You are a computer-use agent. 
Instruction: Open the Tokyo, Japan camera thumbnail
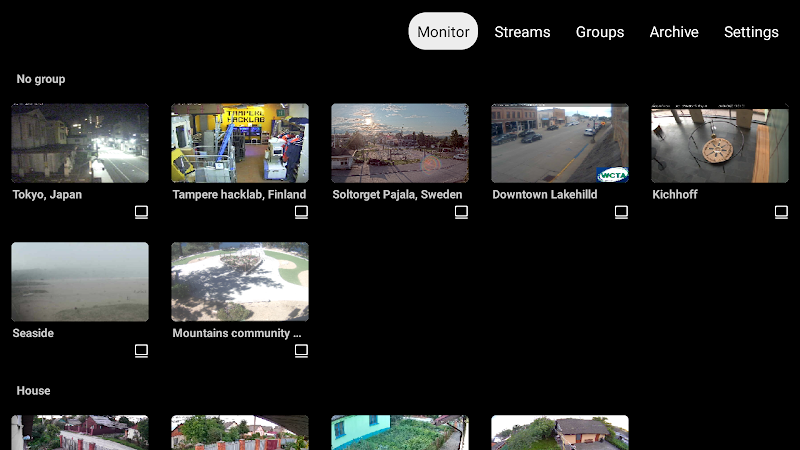pyautogui.click(x=80, y=143)
